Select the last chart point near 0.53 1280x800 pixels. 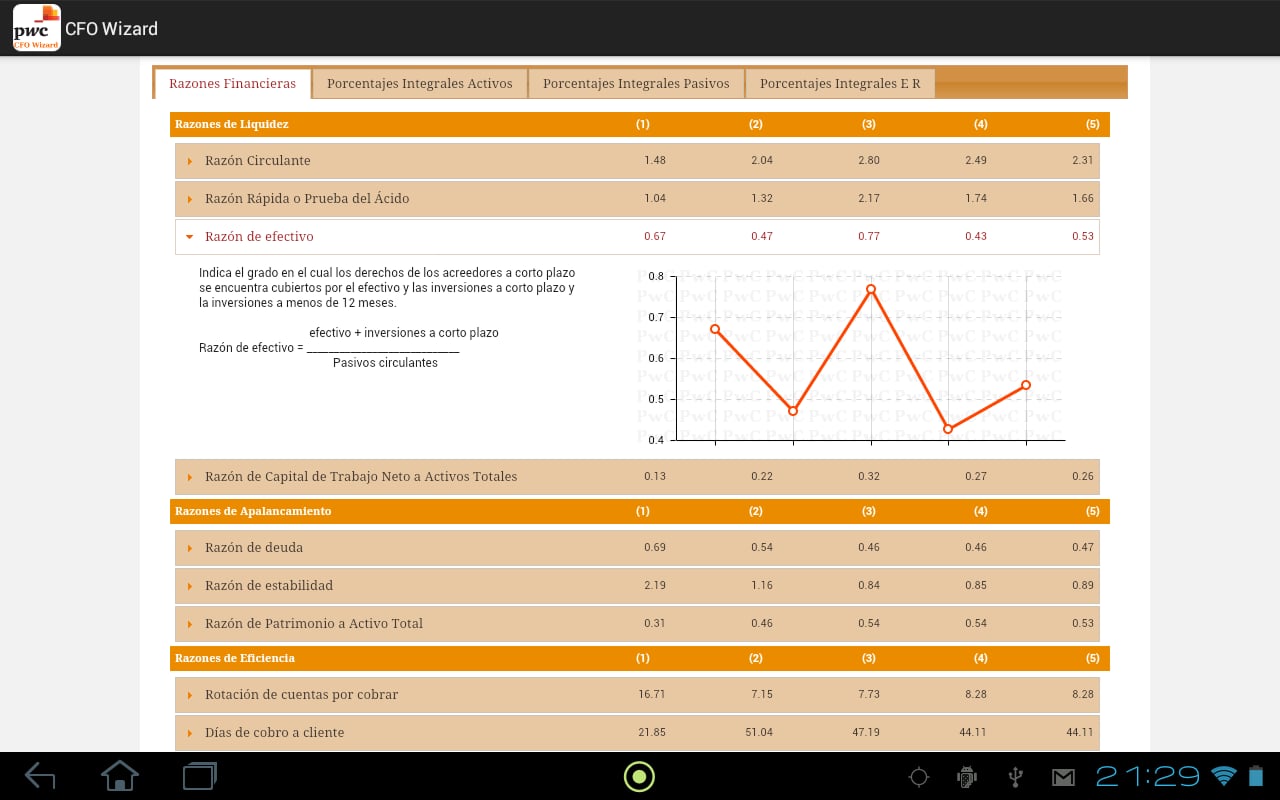[1026, 385]
